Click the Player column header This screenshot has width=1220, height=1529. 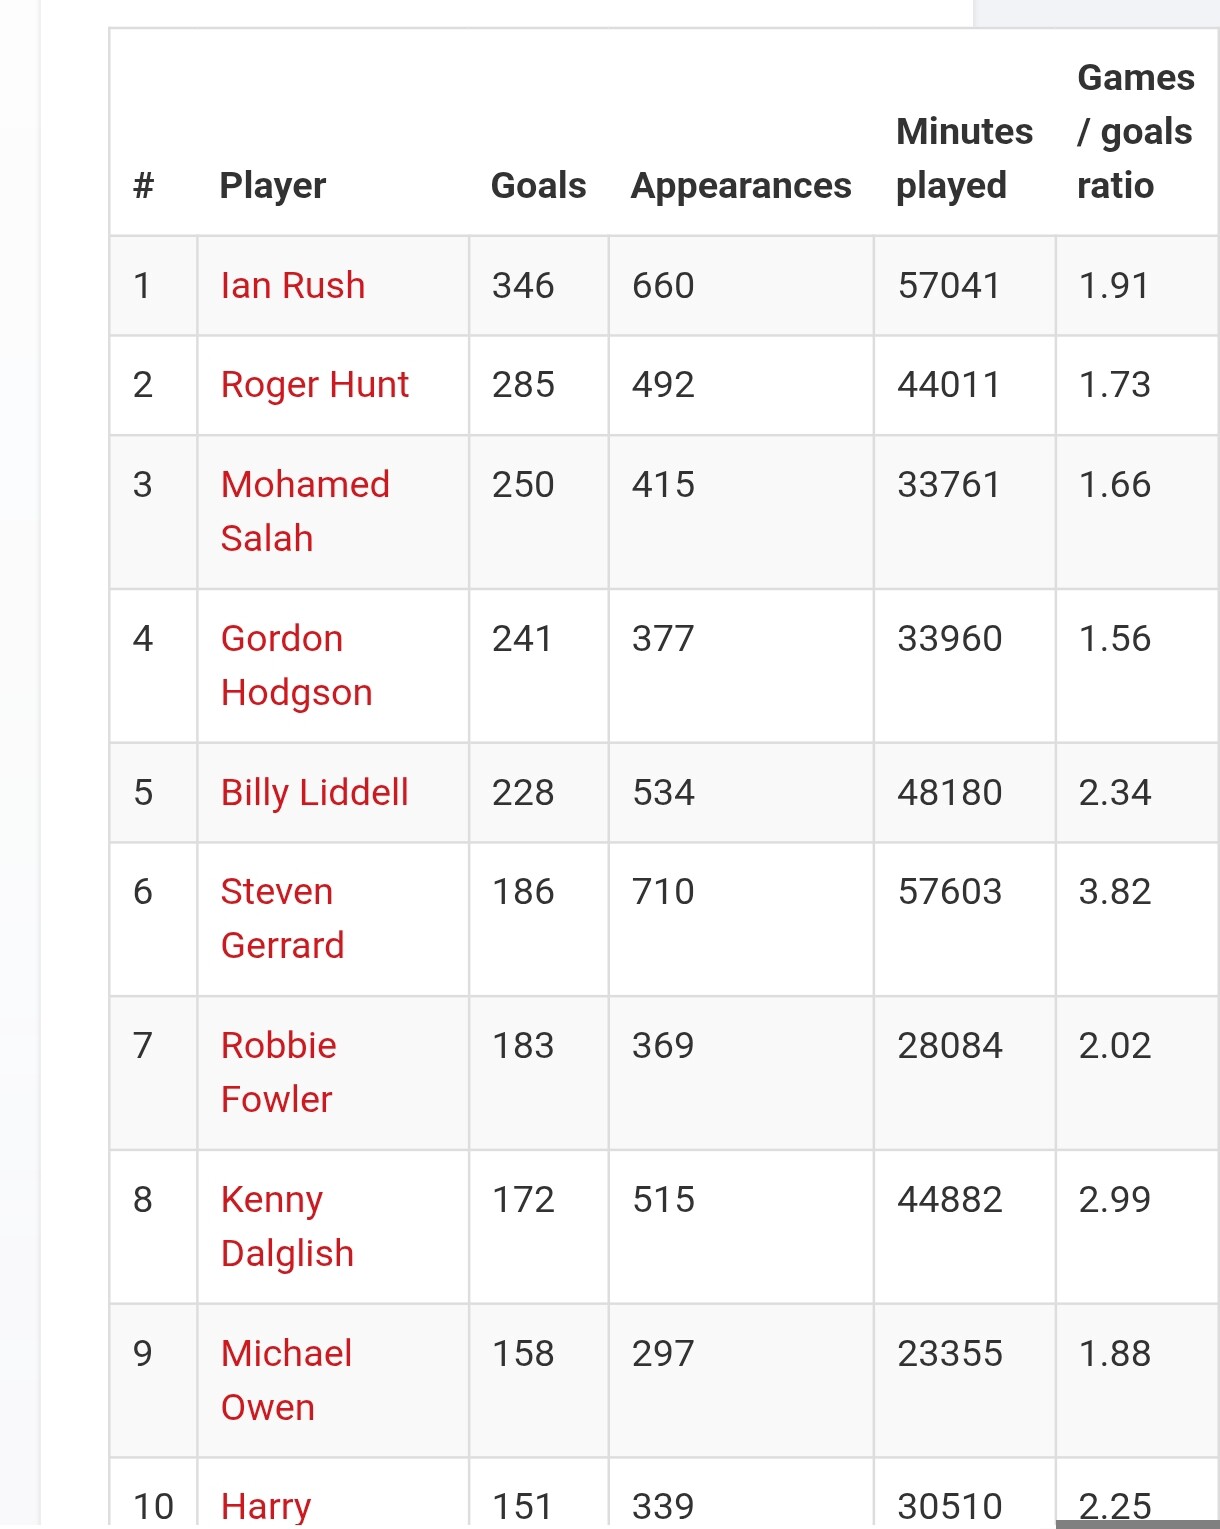tap(272, 186)
